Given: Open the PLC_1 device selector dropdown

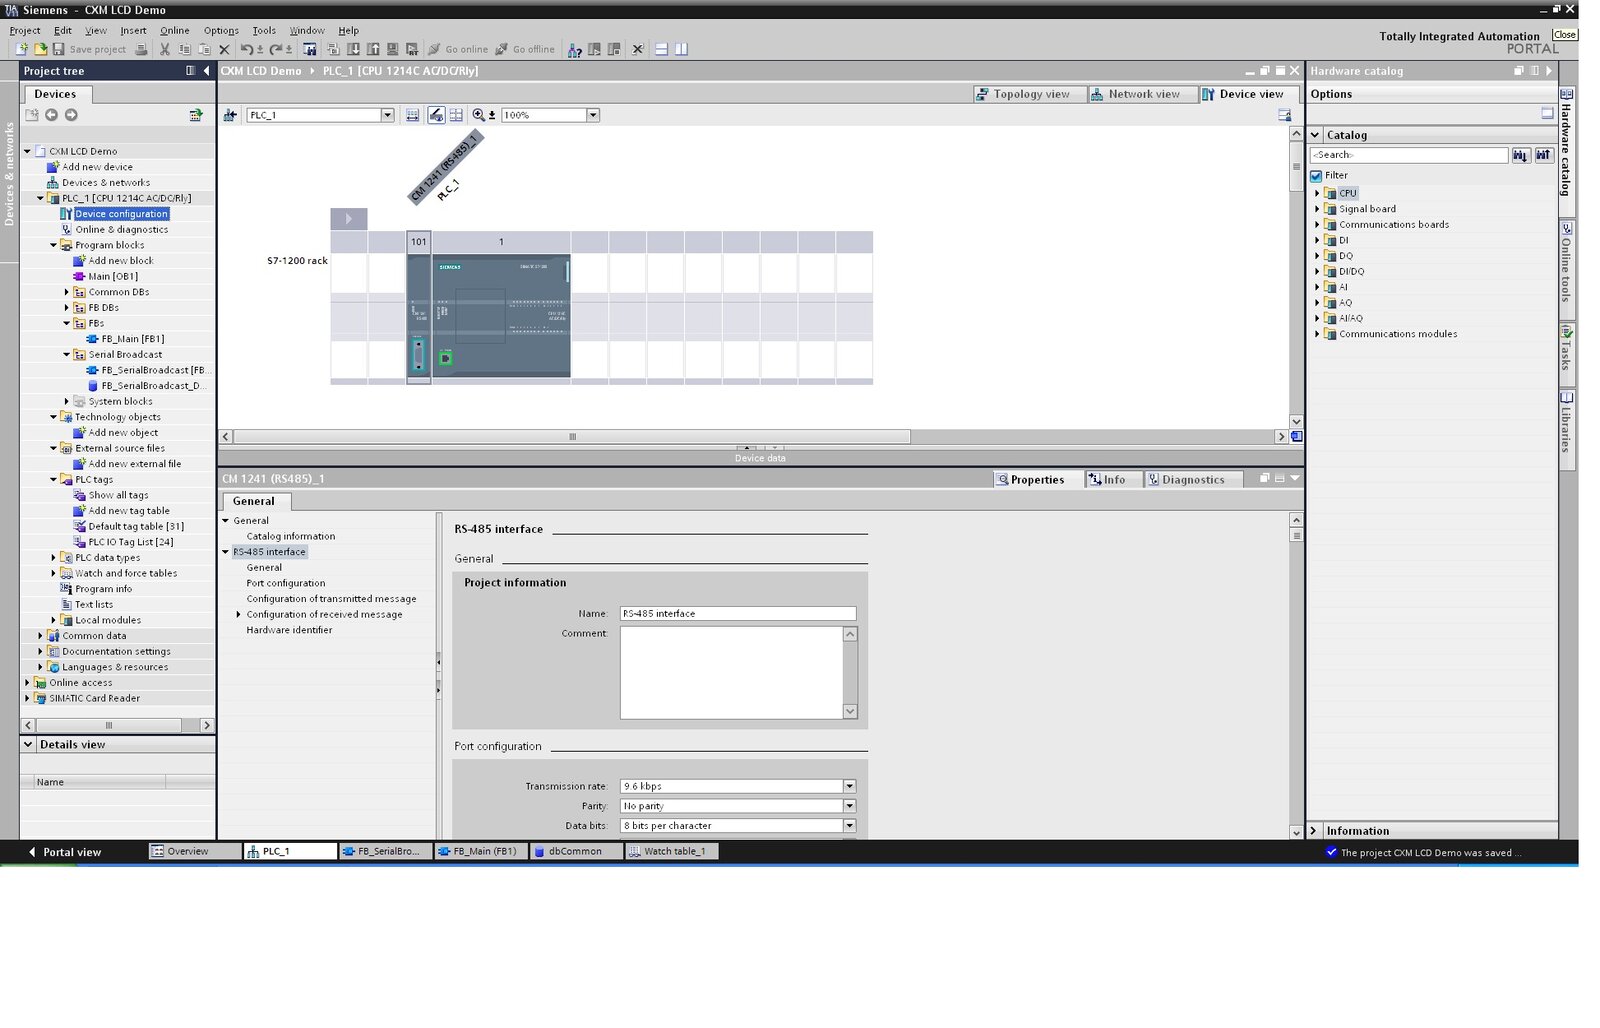Looking at the screenshot, I should click(387, 115).
